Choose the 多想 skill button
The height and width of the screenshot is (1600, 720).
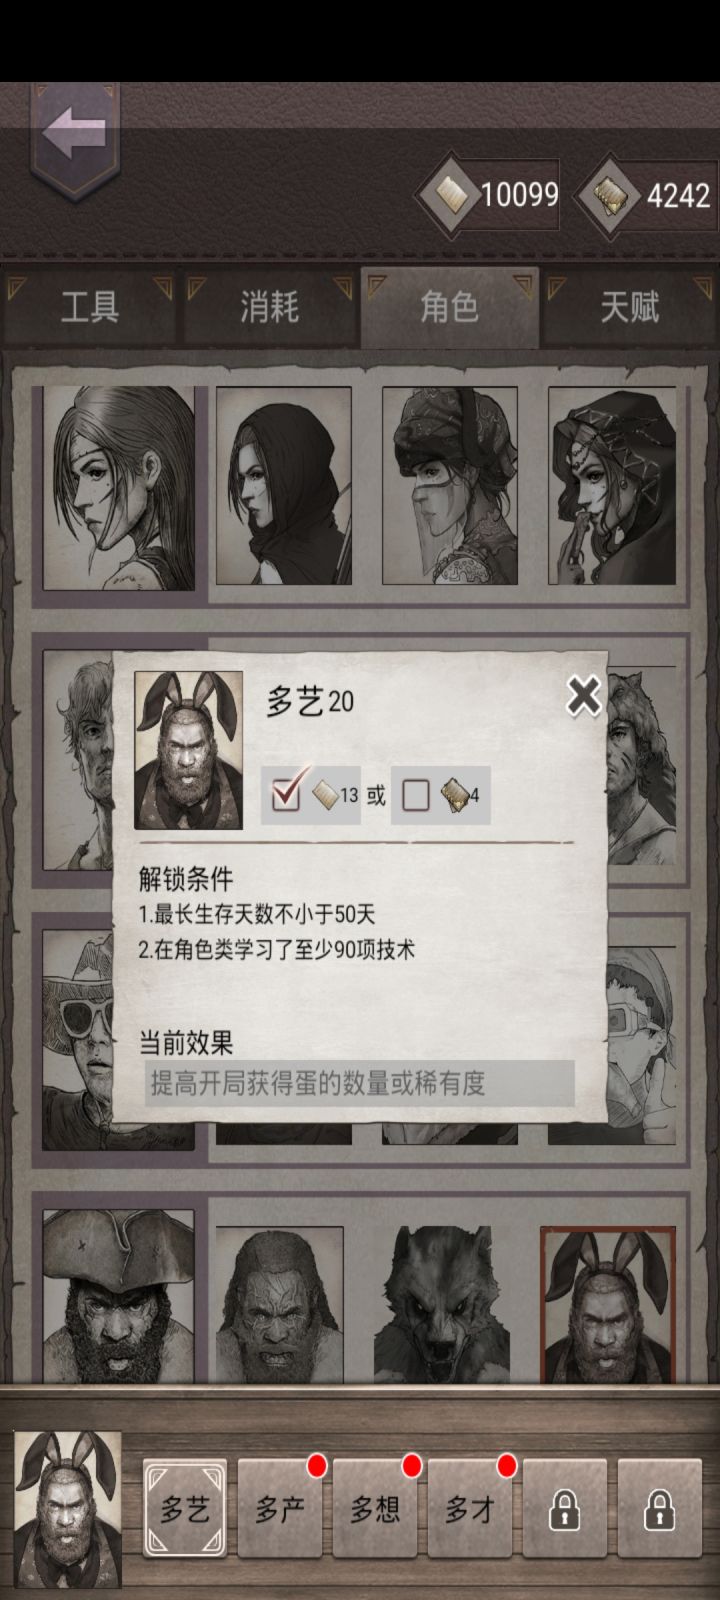(x=375, y=1508)
